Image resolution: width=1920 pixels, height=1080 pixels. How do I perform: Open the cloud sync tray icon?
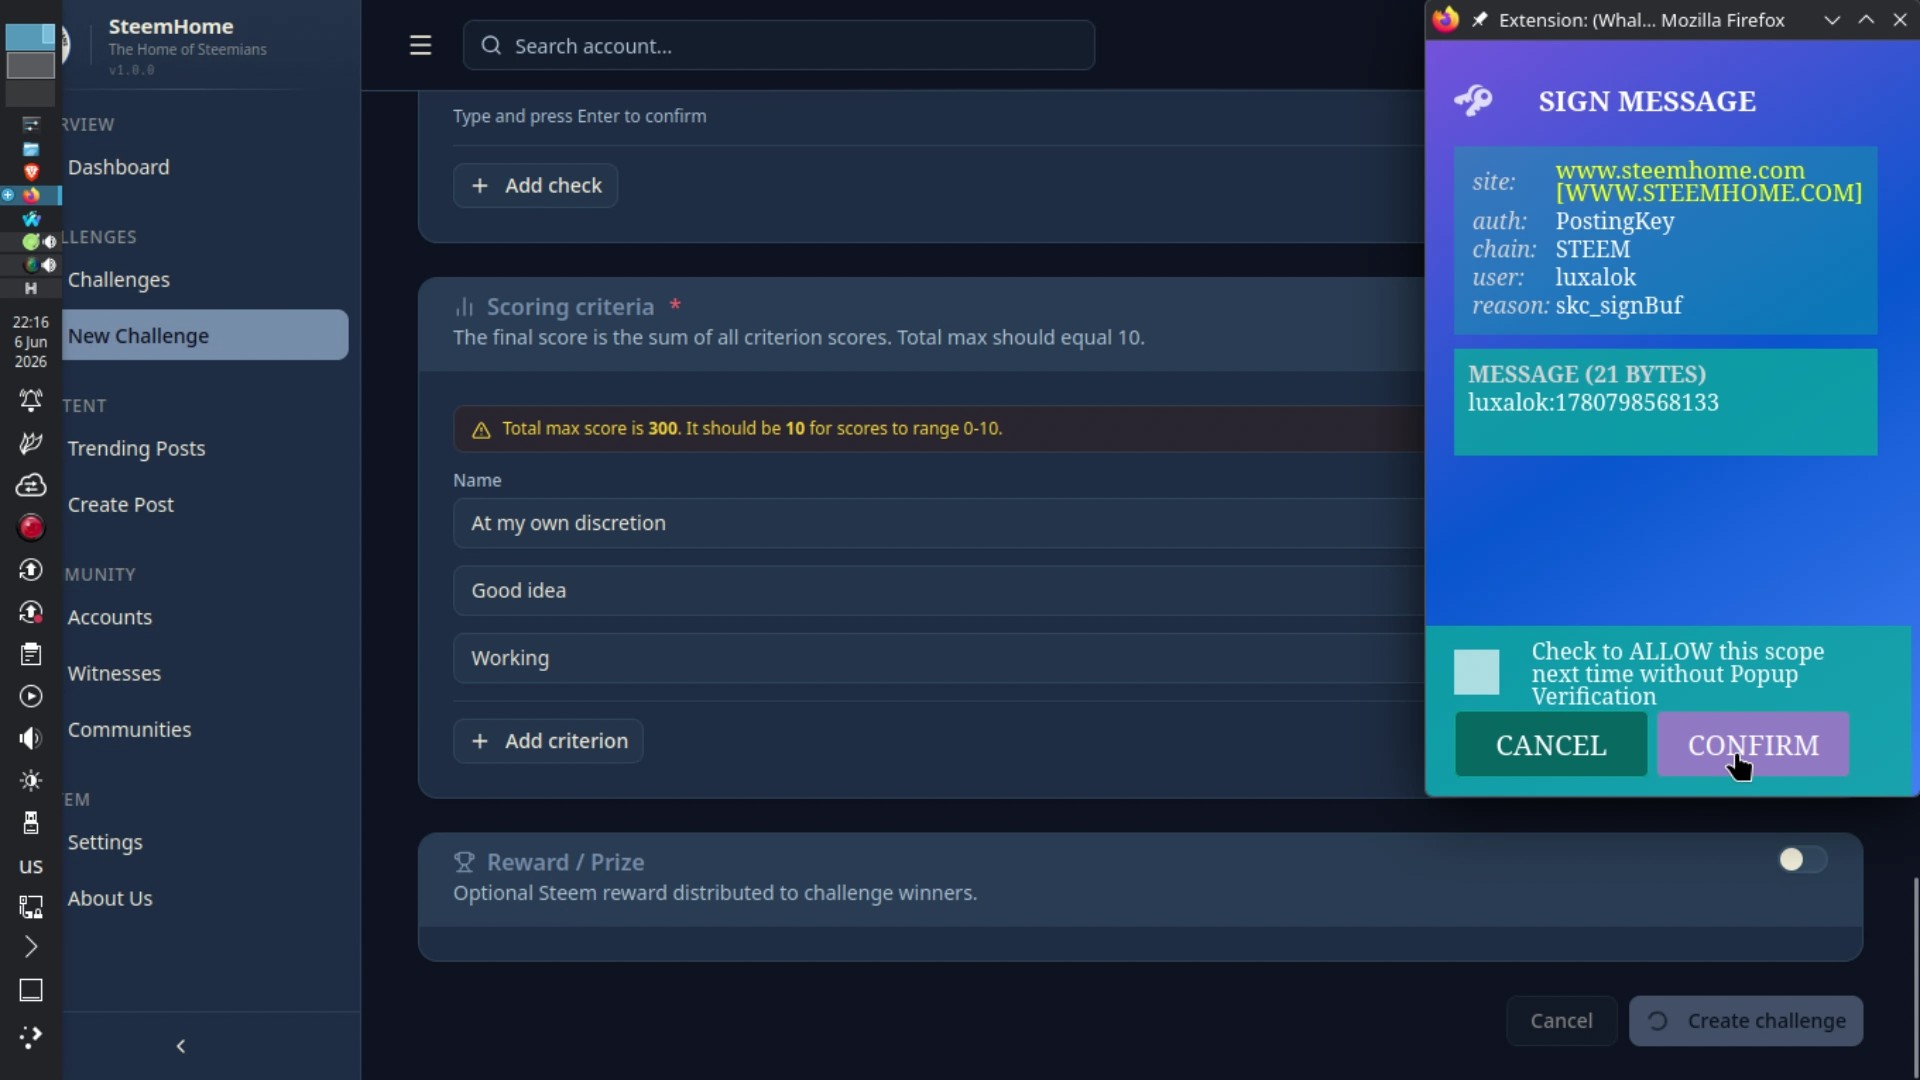coord(31,485)
